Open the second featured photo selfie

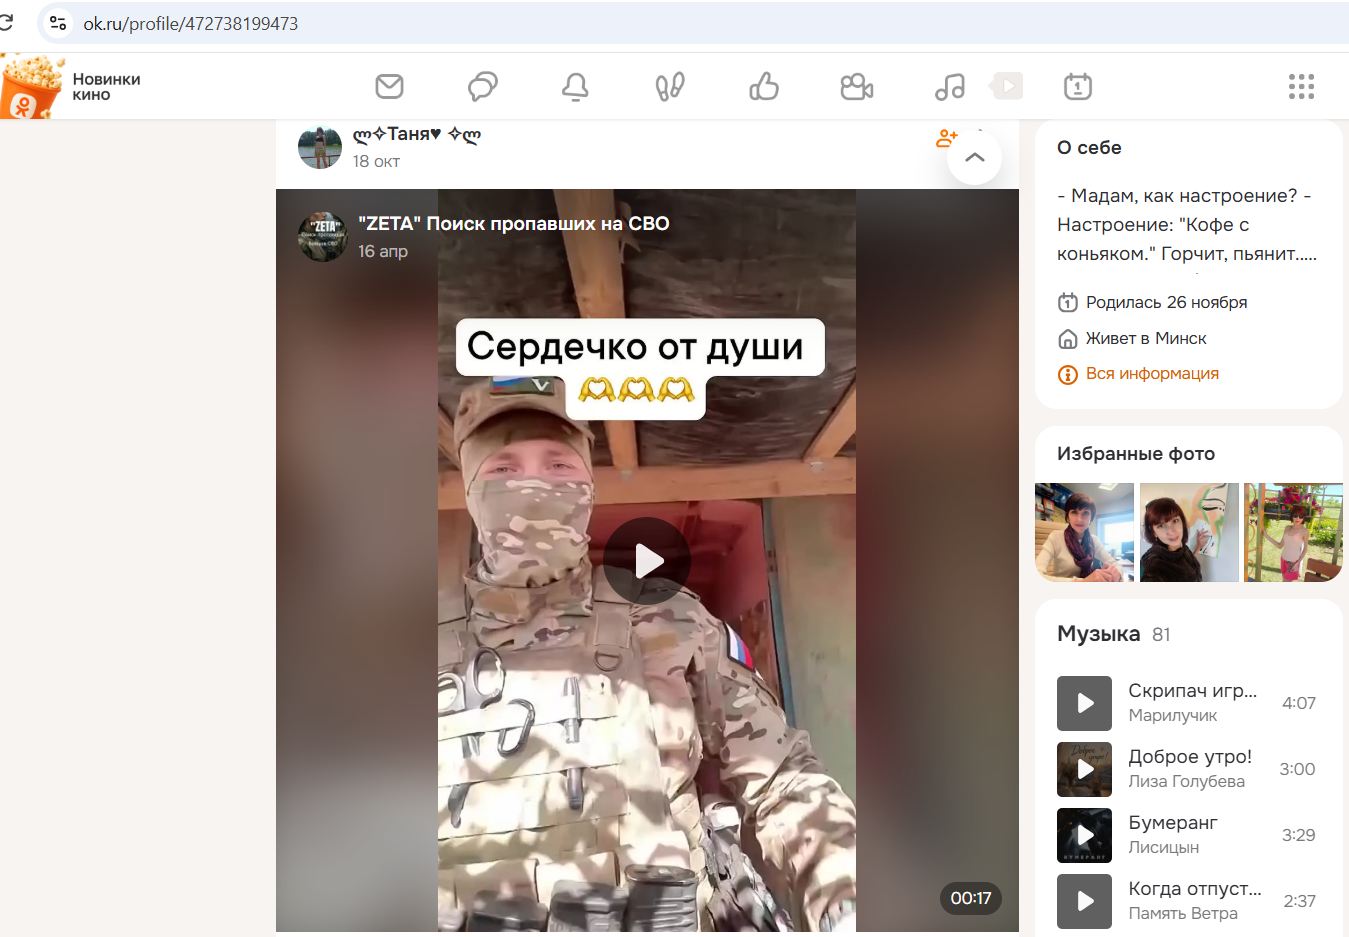[1189, 532]
